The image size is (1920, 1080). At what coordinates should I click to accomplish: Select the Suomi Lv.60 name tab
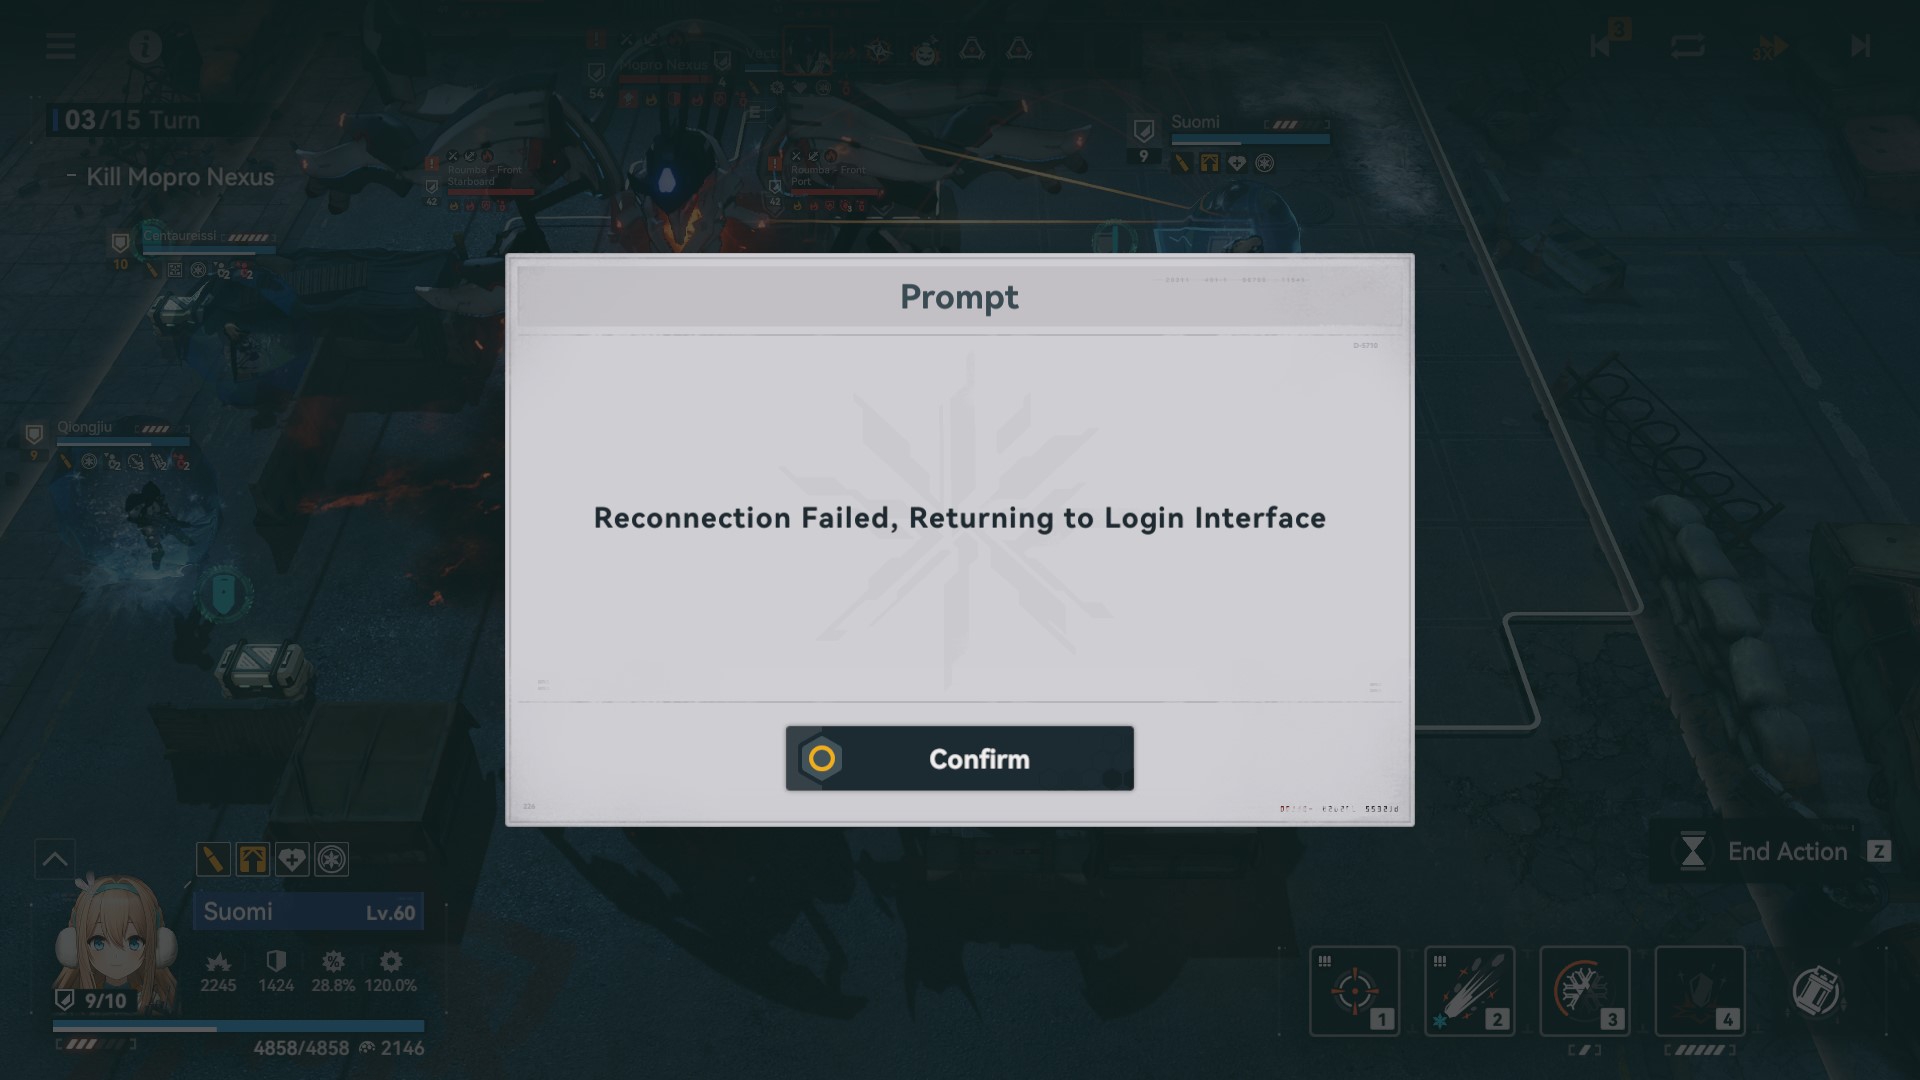308,912
